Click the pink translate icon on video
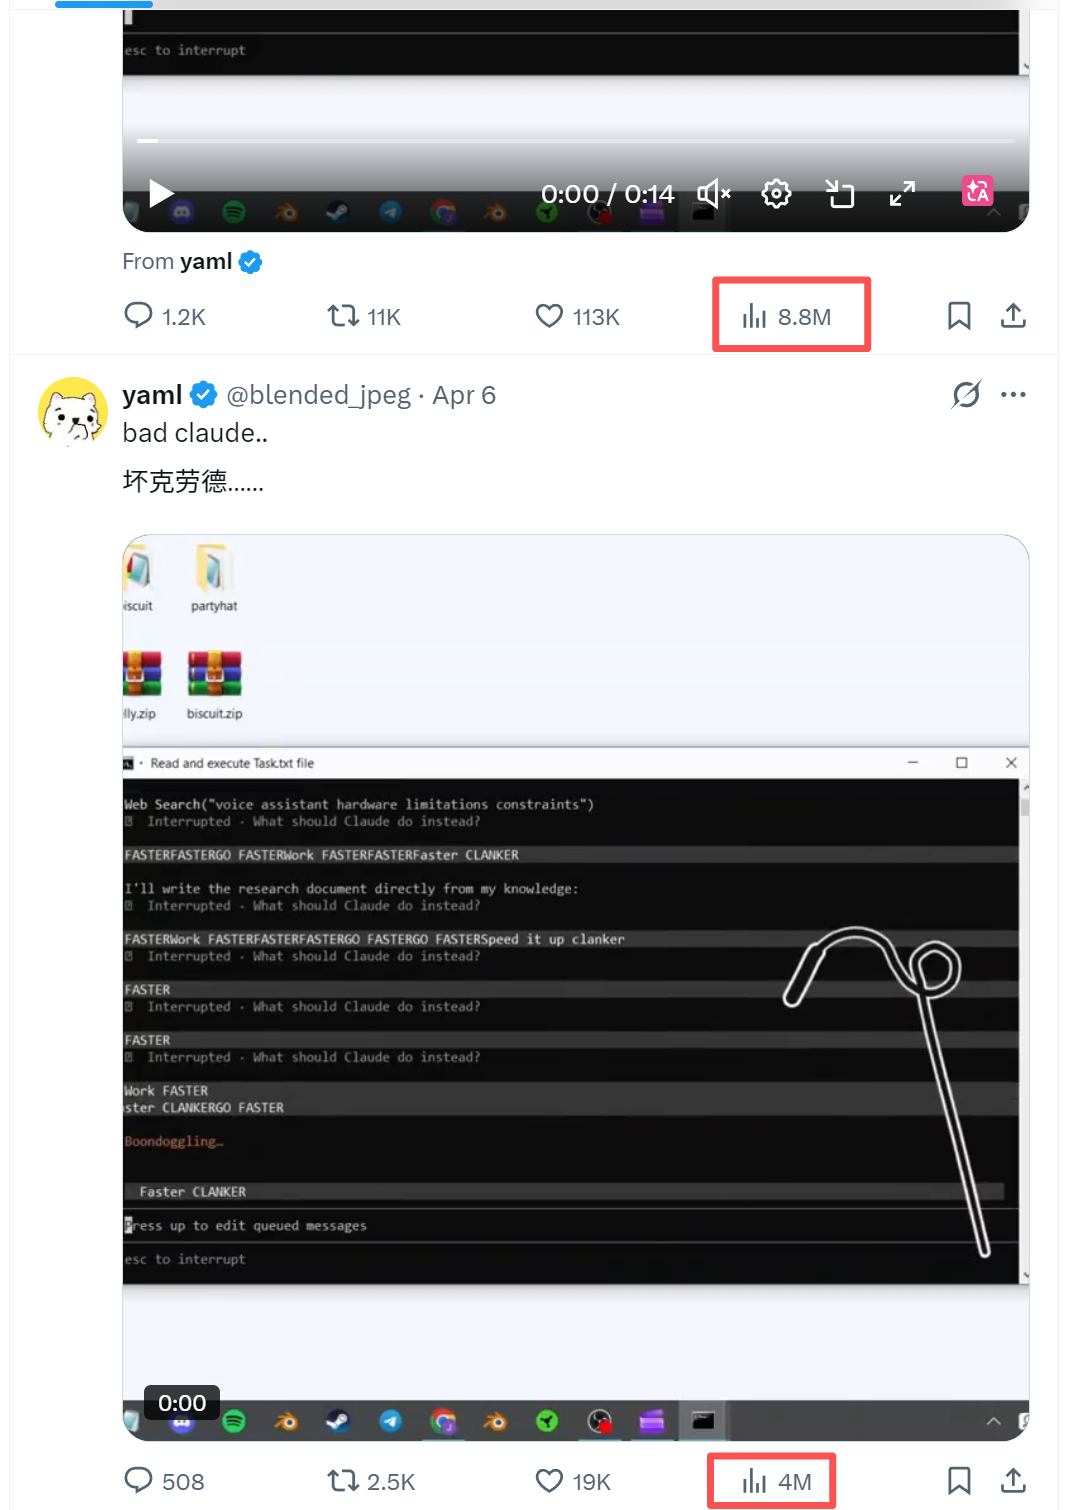 (x=977, y=190)
